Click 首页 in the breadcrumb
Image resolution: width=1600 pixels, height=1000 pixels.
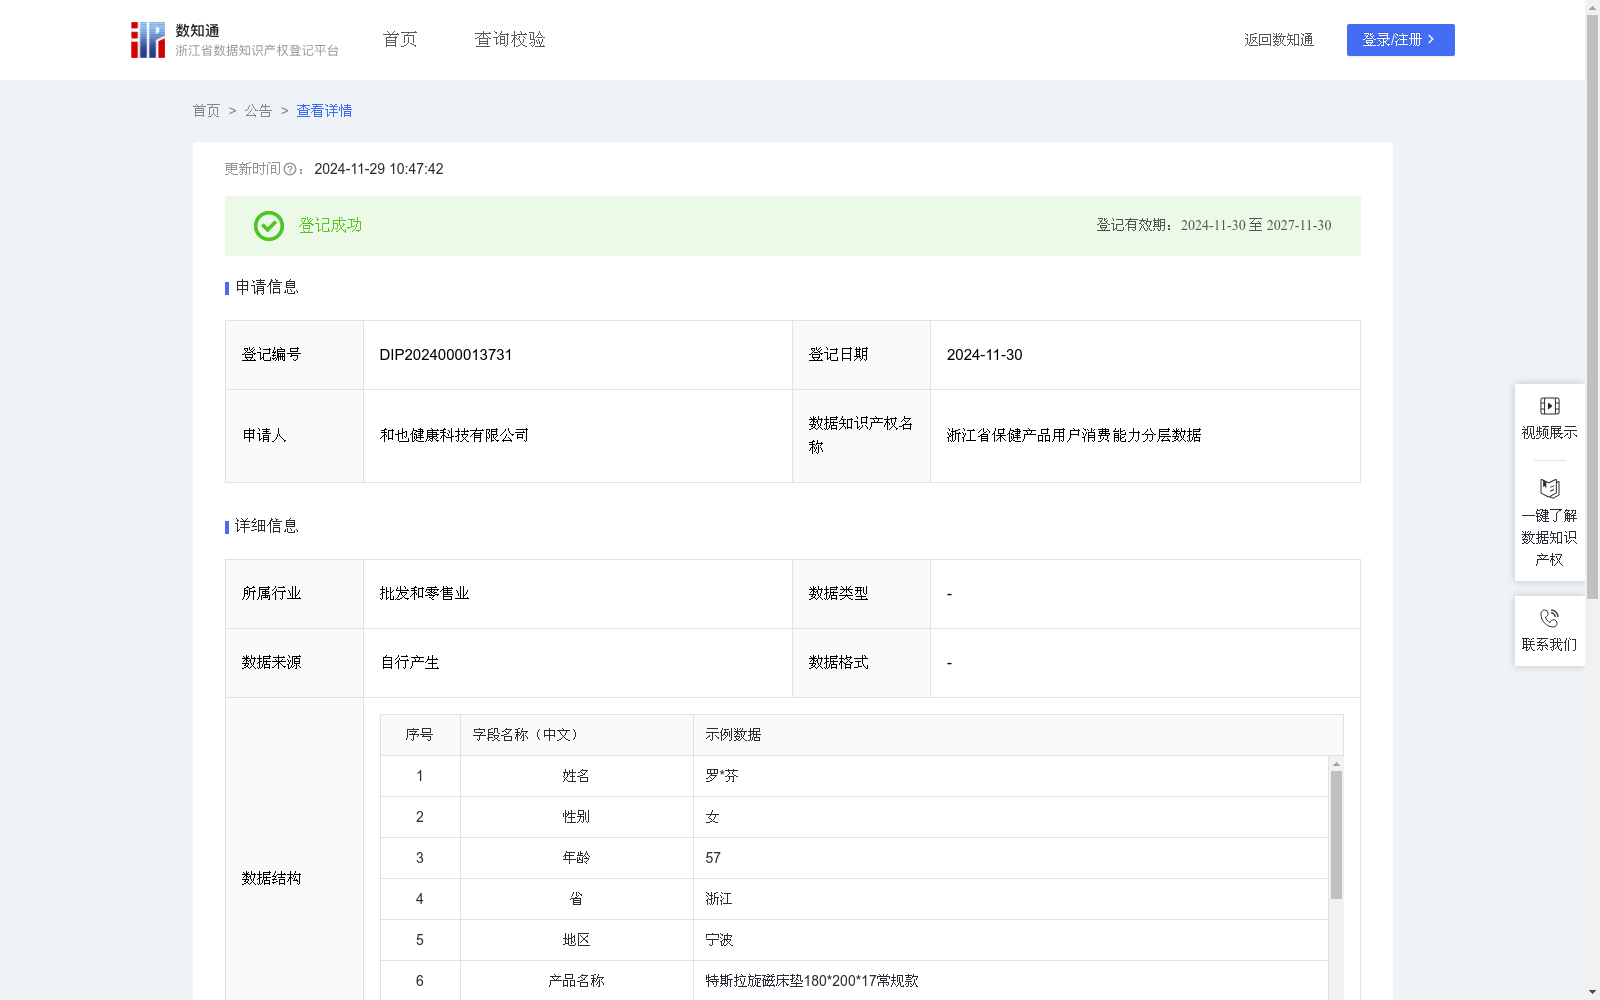pos(206,111)
